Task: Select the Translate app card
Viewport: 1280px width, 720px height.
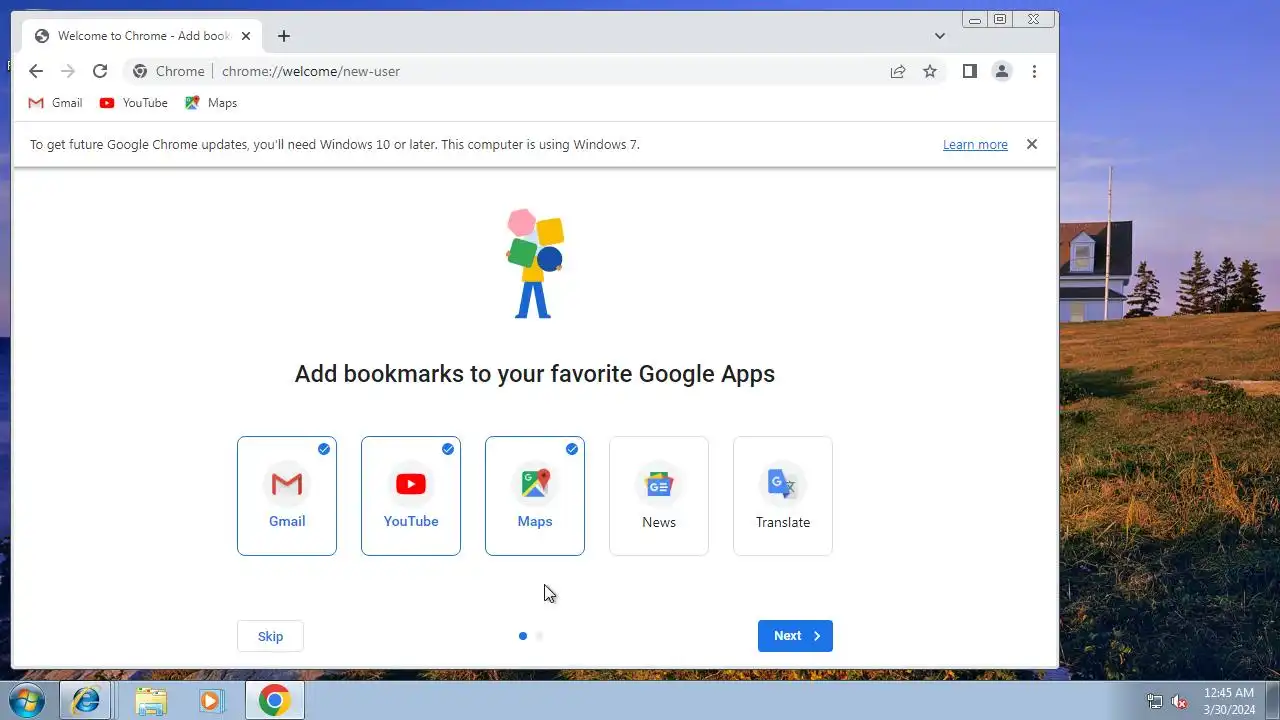Action: click(783, 496)
